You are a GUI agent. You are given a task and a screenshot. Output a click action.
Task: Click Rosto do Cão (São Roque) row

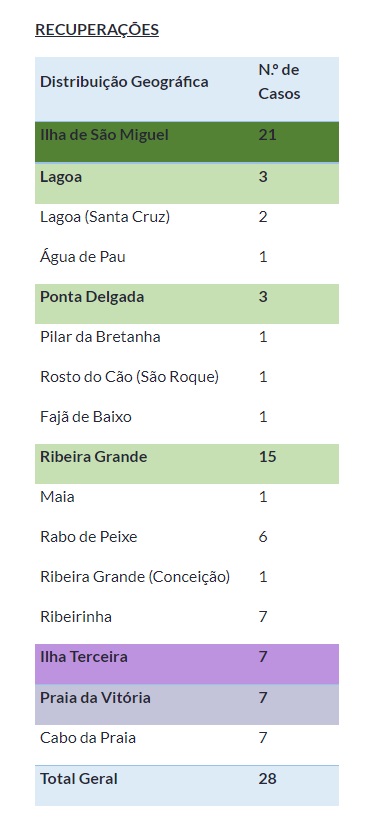pyautogui.click(x=187, y=377)
